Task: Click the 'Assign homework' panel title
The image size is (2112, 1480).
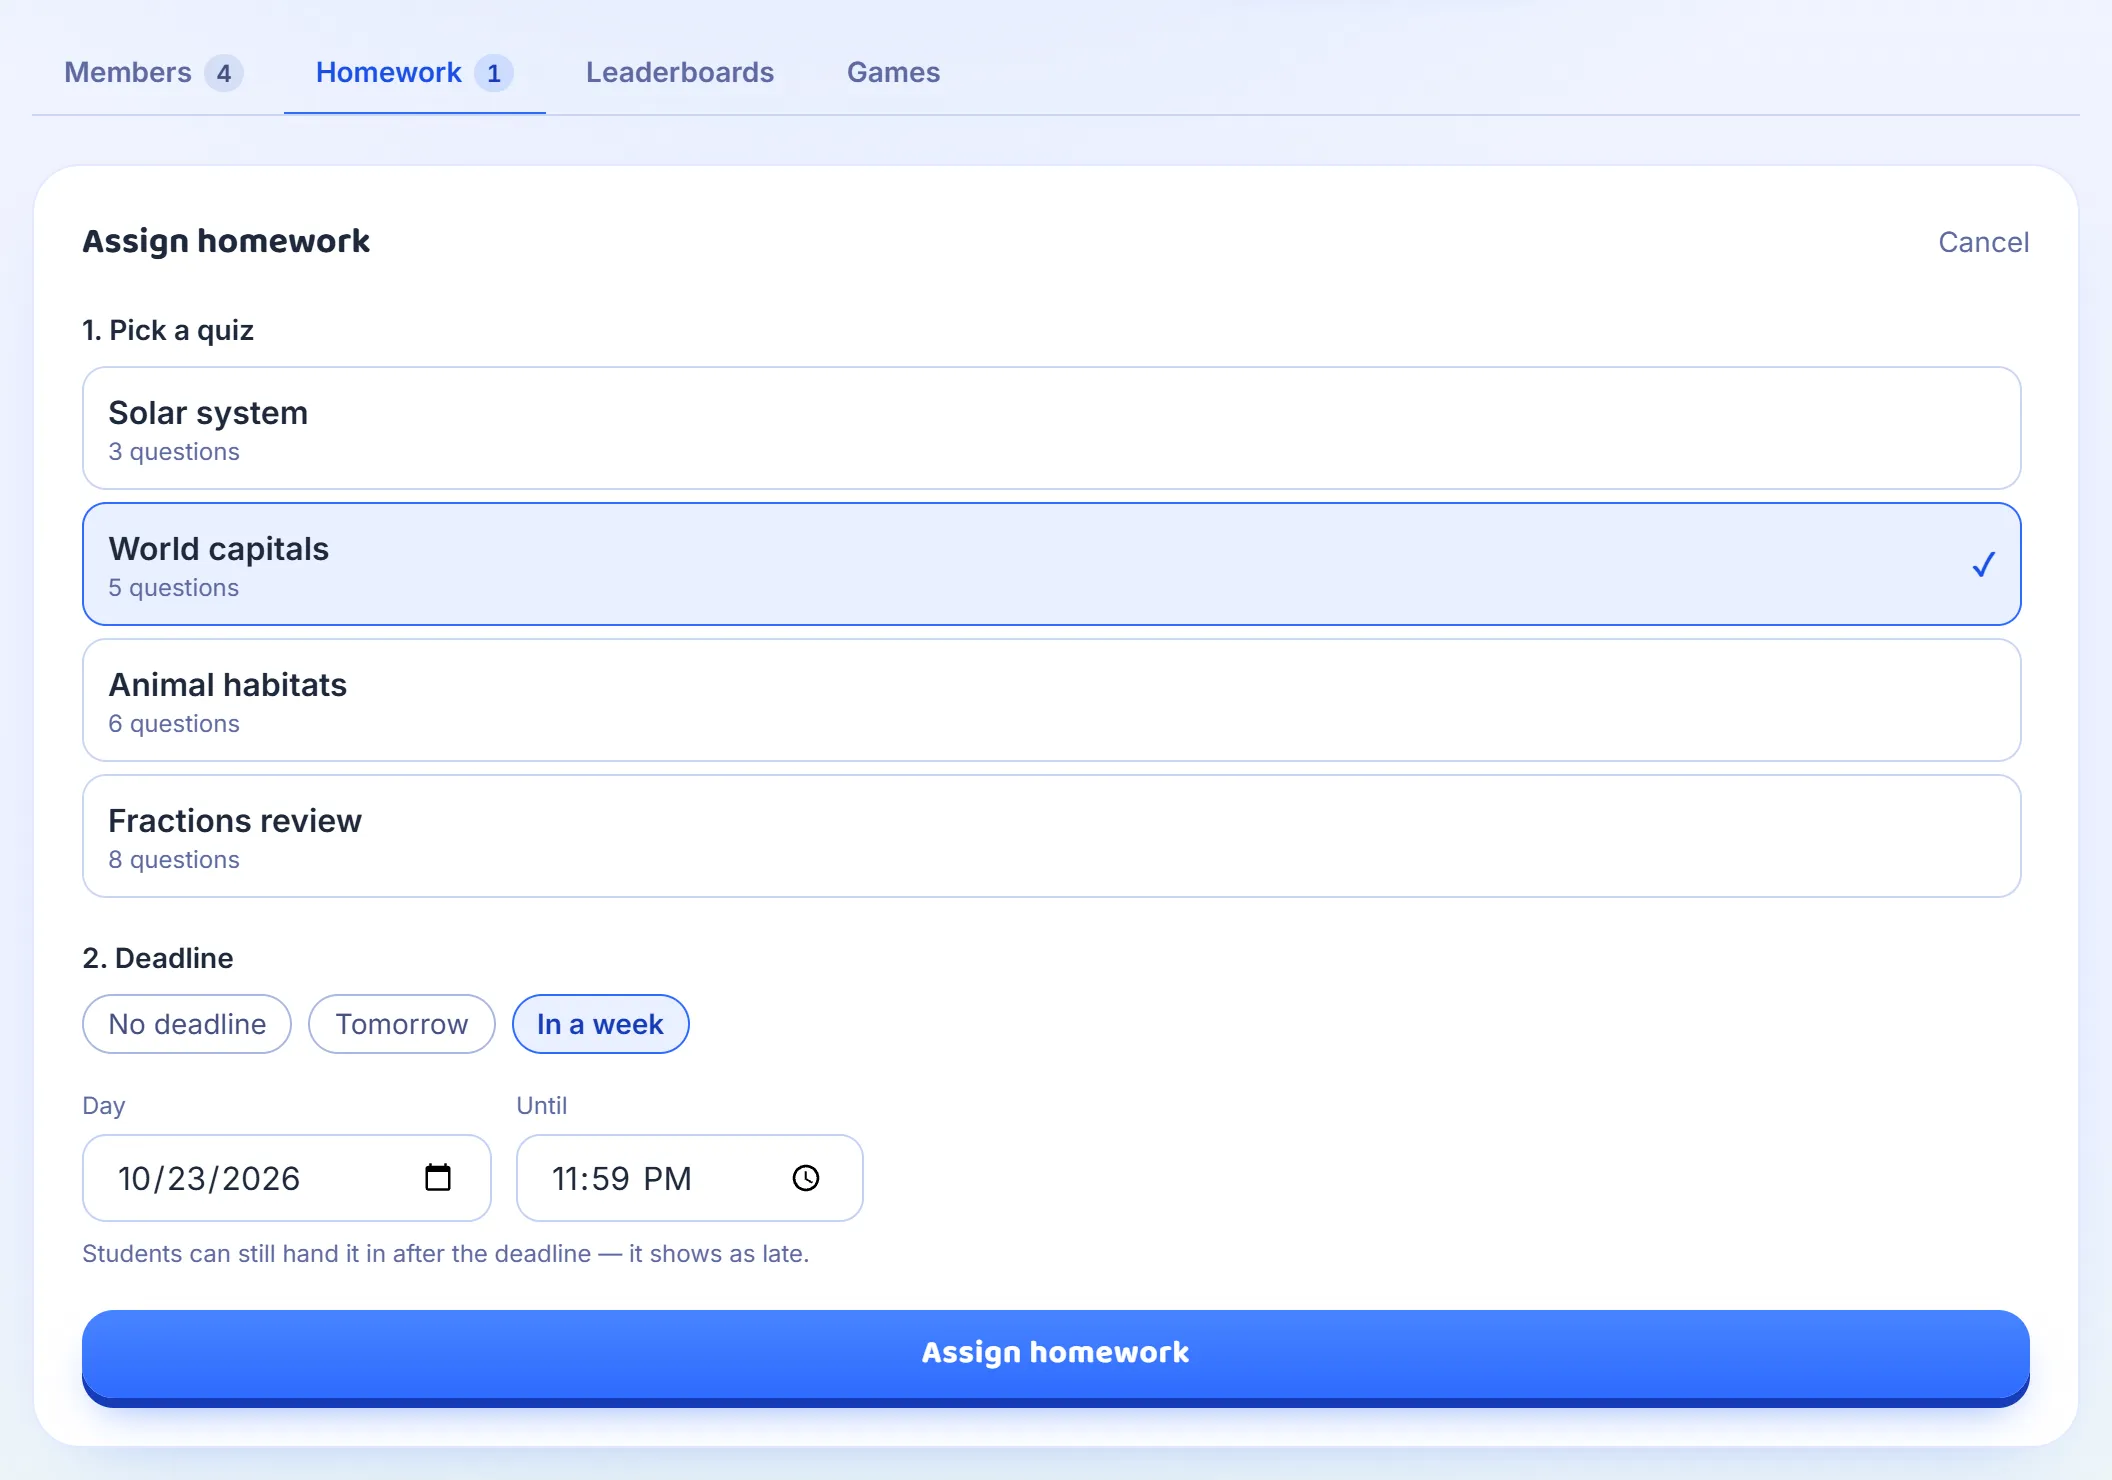Action: coord(226,242)
